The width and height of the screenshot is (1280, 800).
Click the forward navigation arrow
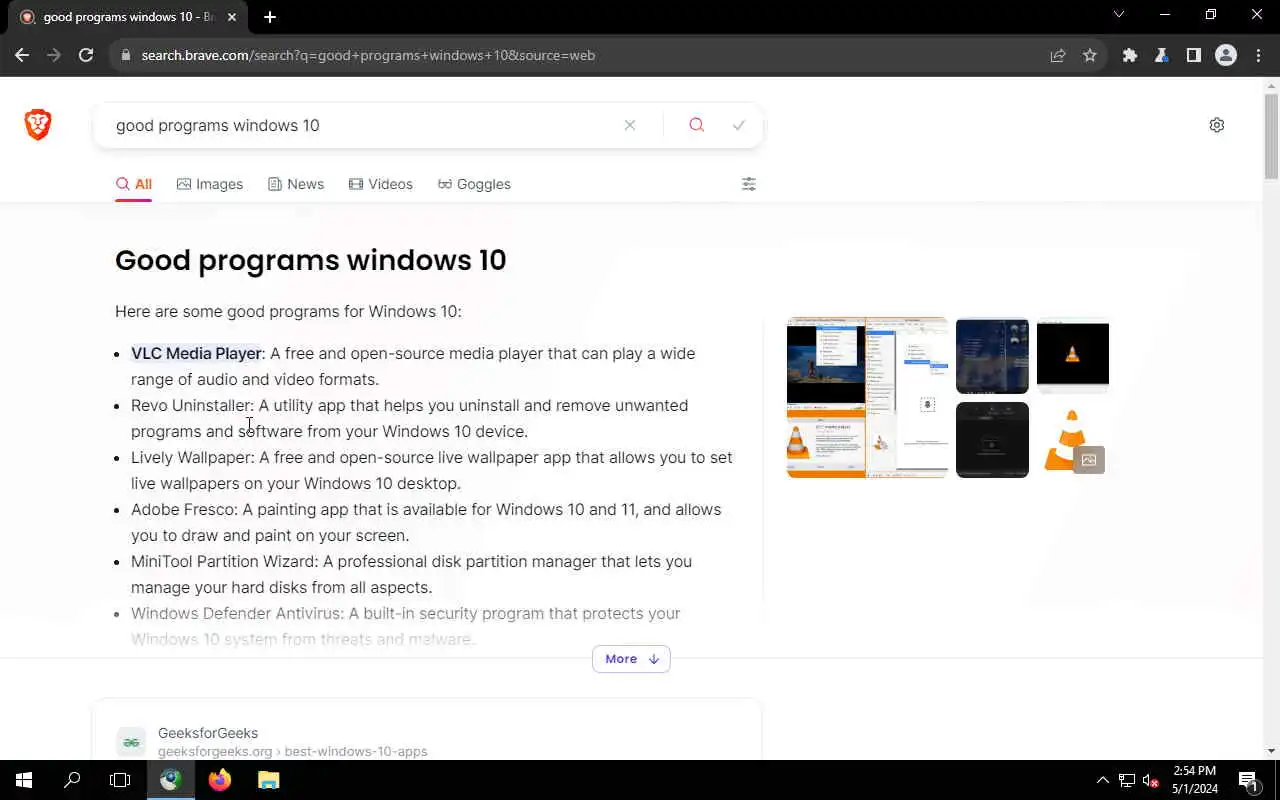pos(54,55)
